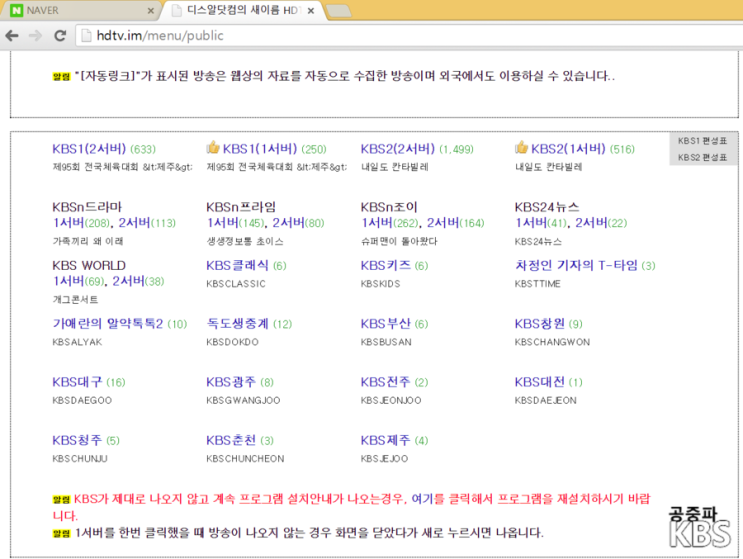Switch to the NAVER tab
Viewport: 743px width, 559px height.
pyautogui.click(x=81, y=10)
